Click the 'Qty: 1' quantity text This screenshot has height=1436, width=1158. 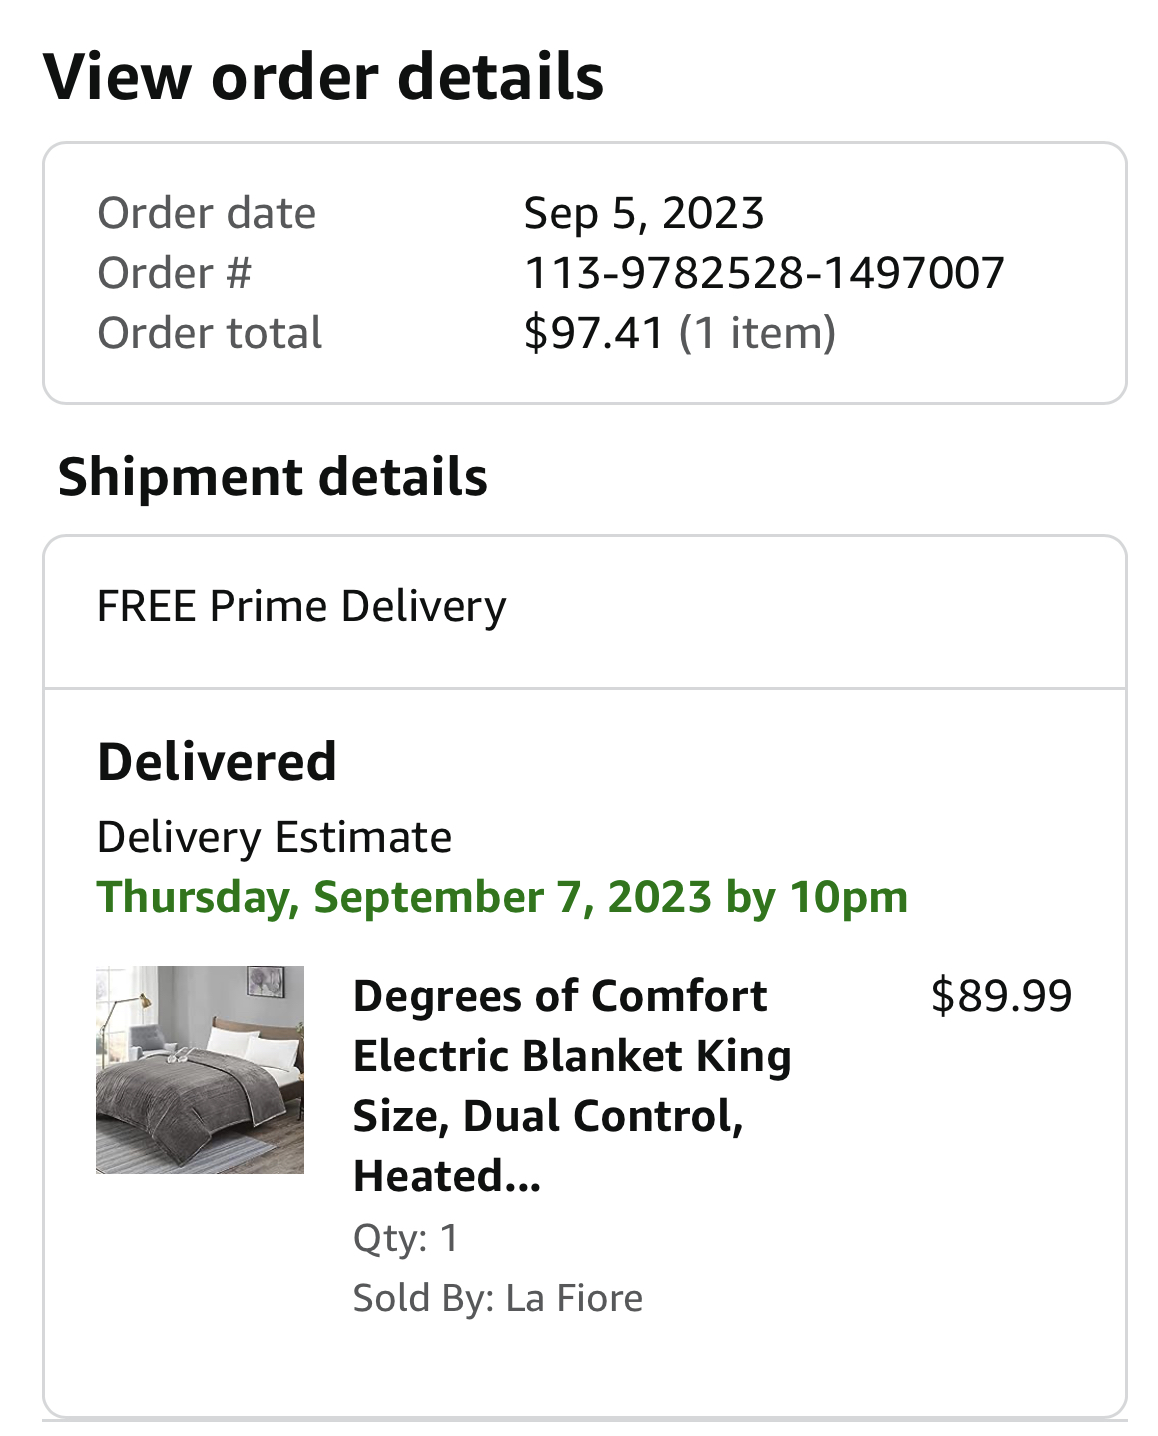[x=405, y=1238]
